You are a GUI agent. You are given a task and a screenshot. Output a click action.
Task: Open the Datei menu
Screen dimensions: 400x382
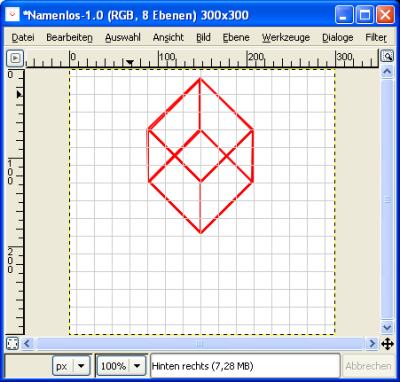coord(23,38)
